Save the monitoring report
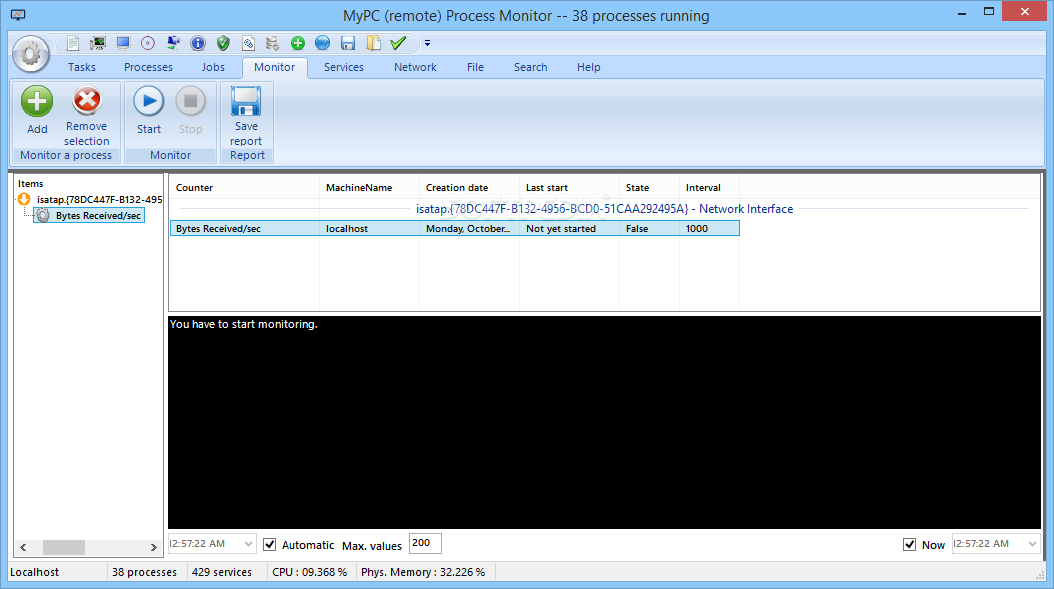The image size is (1054, 589). (x=246, y=116)
